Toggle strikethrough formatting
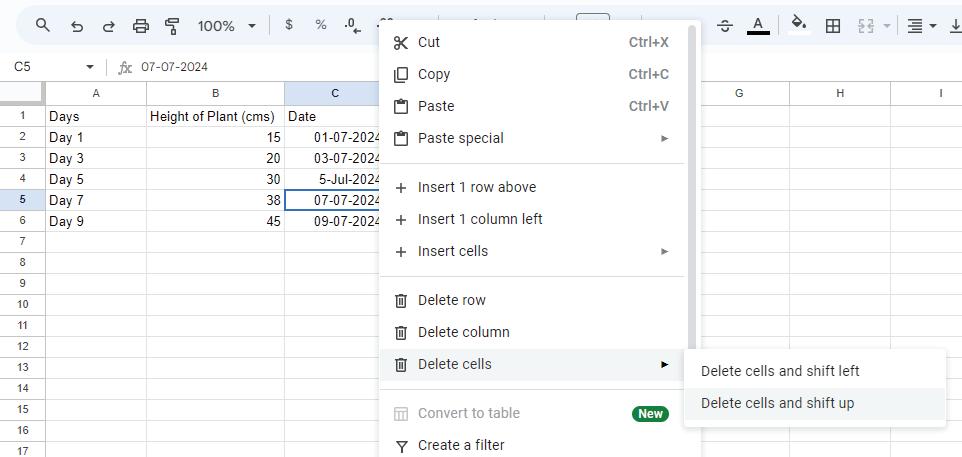Viewport: 962px width, 457px height. click(x=725, y=25)
